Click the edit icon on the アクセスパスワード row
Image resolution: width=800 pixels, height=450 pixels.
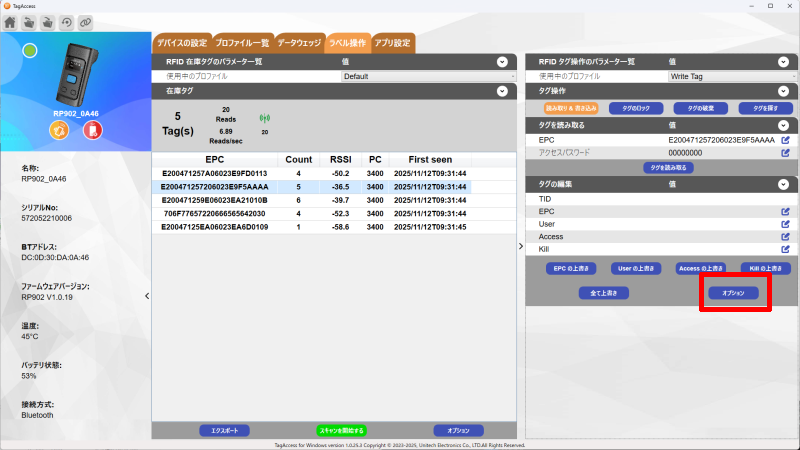(x=785, y=153)
